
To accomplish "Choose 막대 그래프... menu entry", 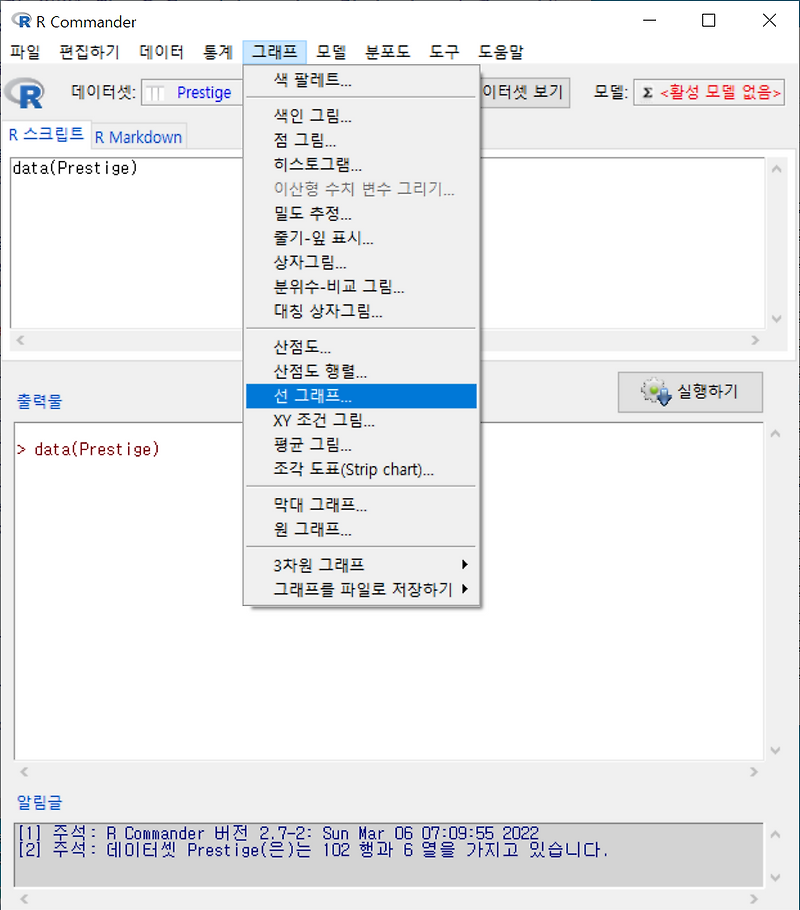I will click(361, 505).
